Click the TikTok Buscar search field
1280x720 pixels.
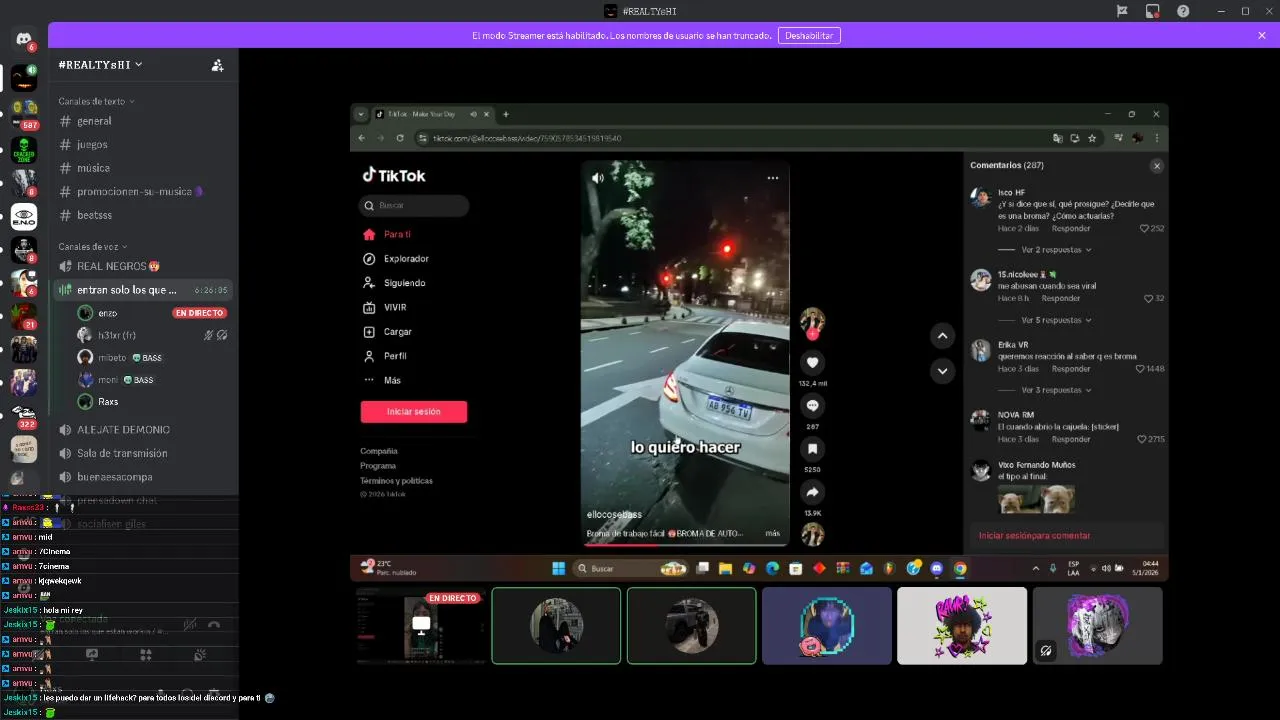coord(414,205)
